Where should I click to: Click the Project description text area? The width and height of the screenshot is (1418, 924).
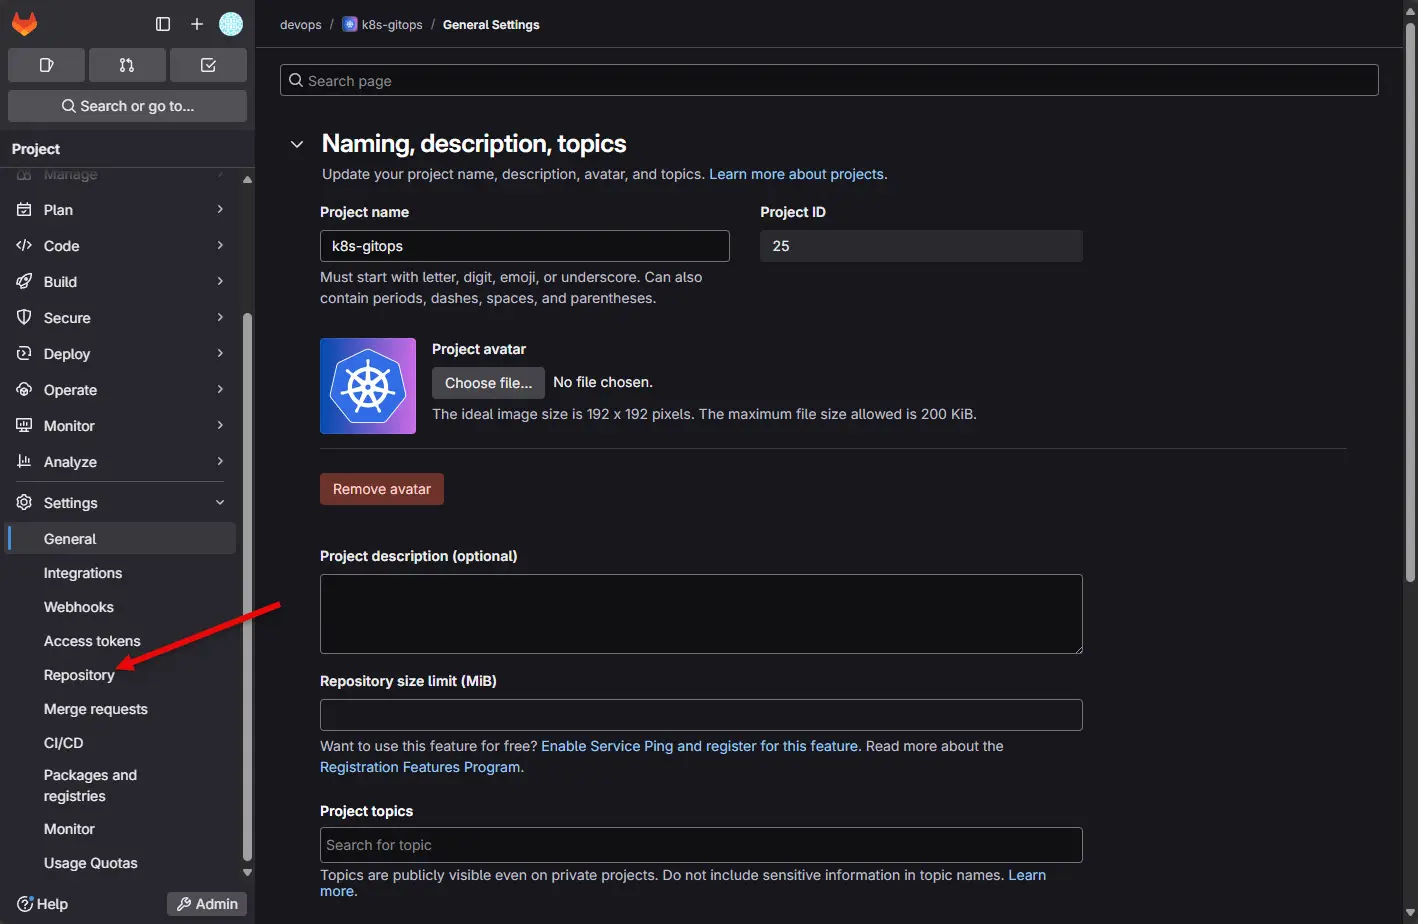point(701,614)
